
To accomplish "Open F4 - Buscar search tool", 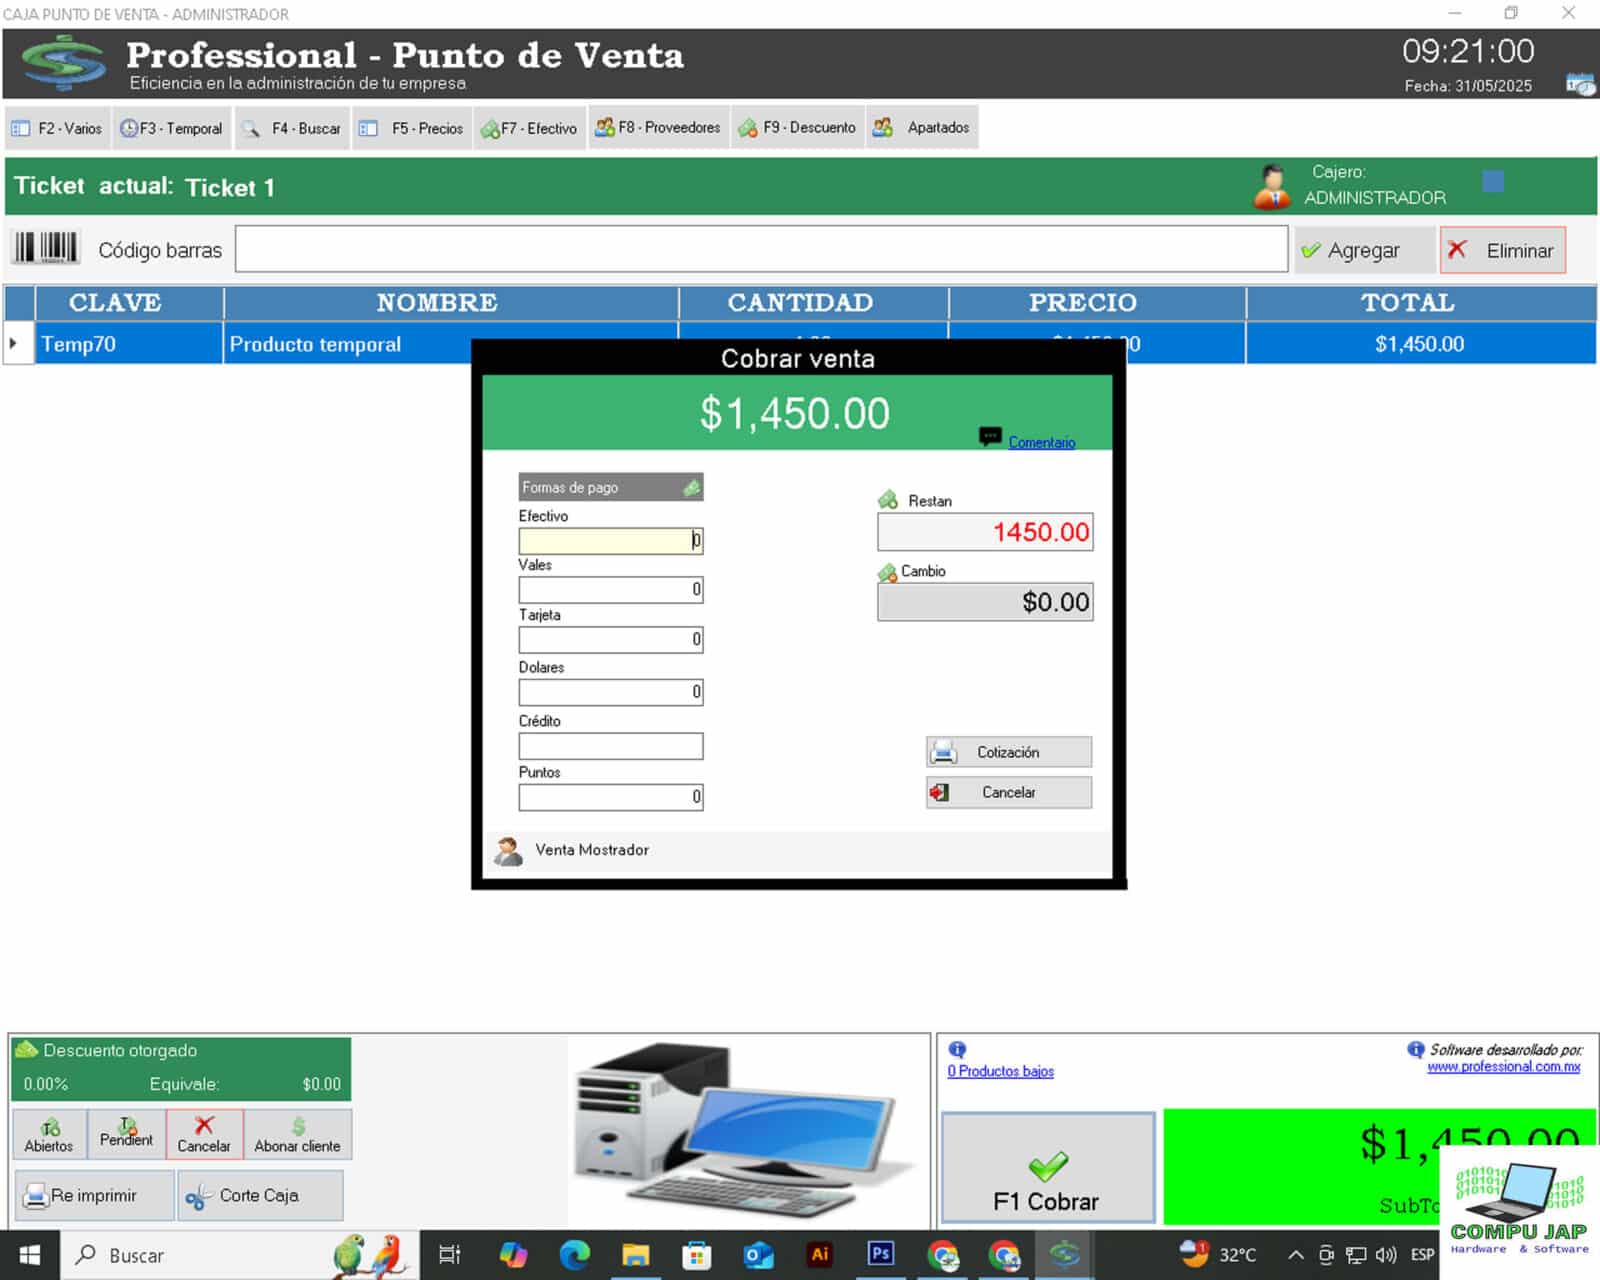I will pyautogui.click(x=292, y=128).
